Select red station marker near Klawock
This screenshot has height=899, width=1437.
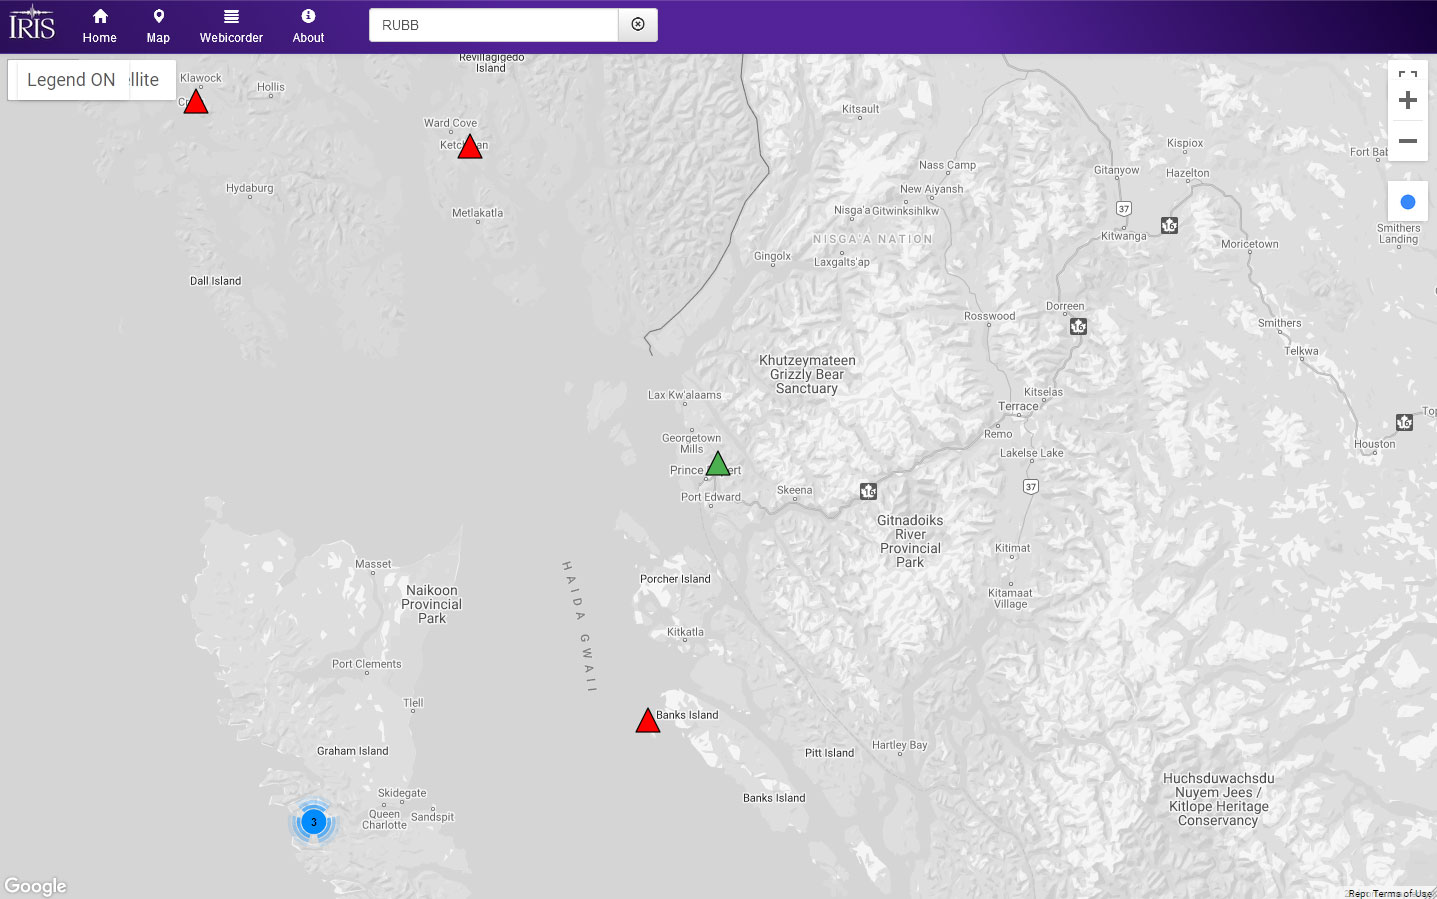click(x=196, y=102)
